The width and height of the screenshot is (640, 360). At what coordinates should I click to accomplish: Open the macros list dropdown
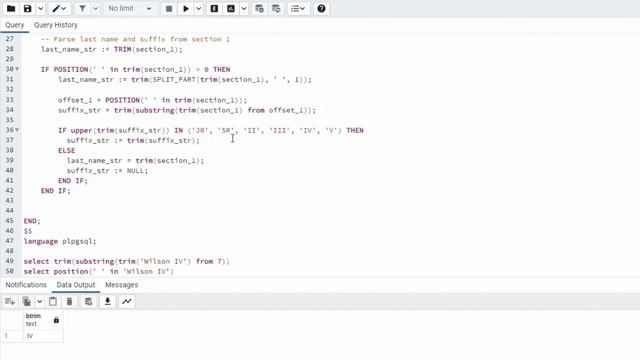(298, 9)
